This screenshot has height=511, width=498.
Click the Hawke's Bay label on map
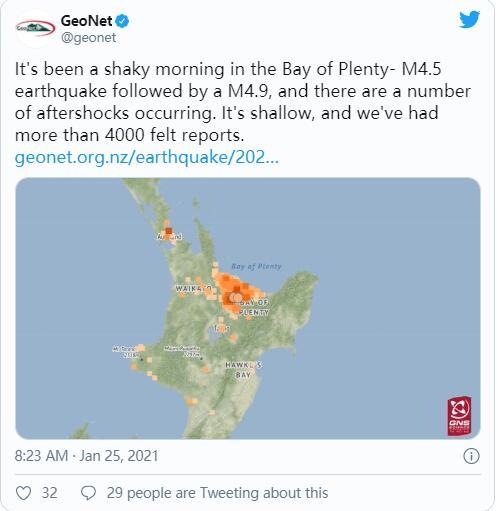pyautogui.click(x=243, y=370)
